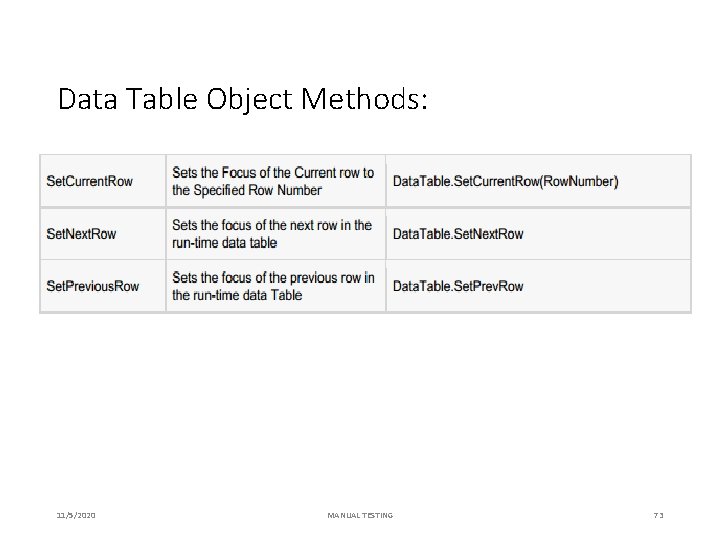The height and width of the screenshot is (540, 720).
Task: Click the SetCurrentRow description text cell
Action: coord(276,181)
